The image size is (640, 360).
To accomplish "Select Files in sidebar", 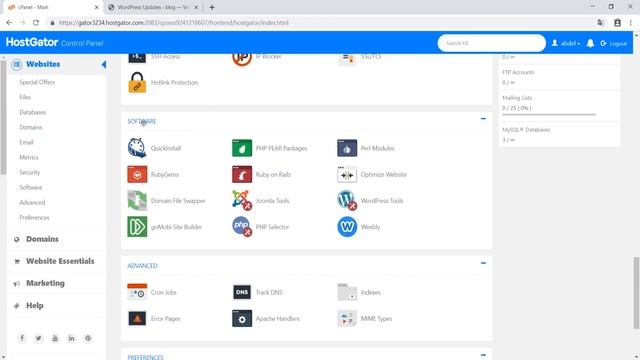I will point(25,97).
